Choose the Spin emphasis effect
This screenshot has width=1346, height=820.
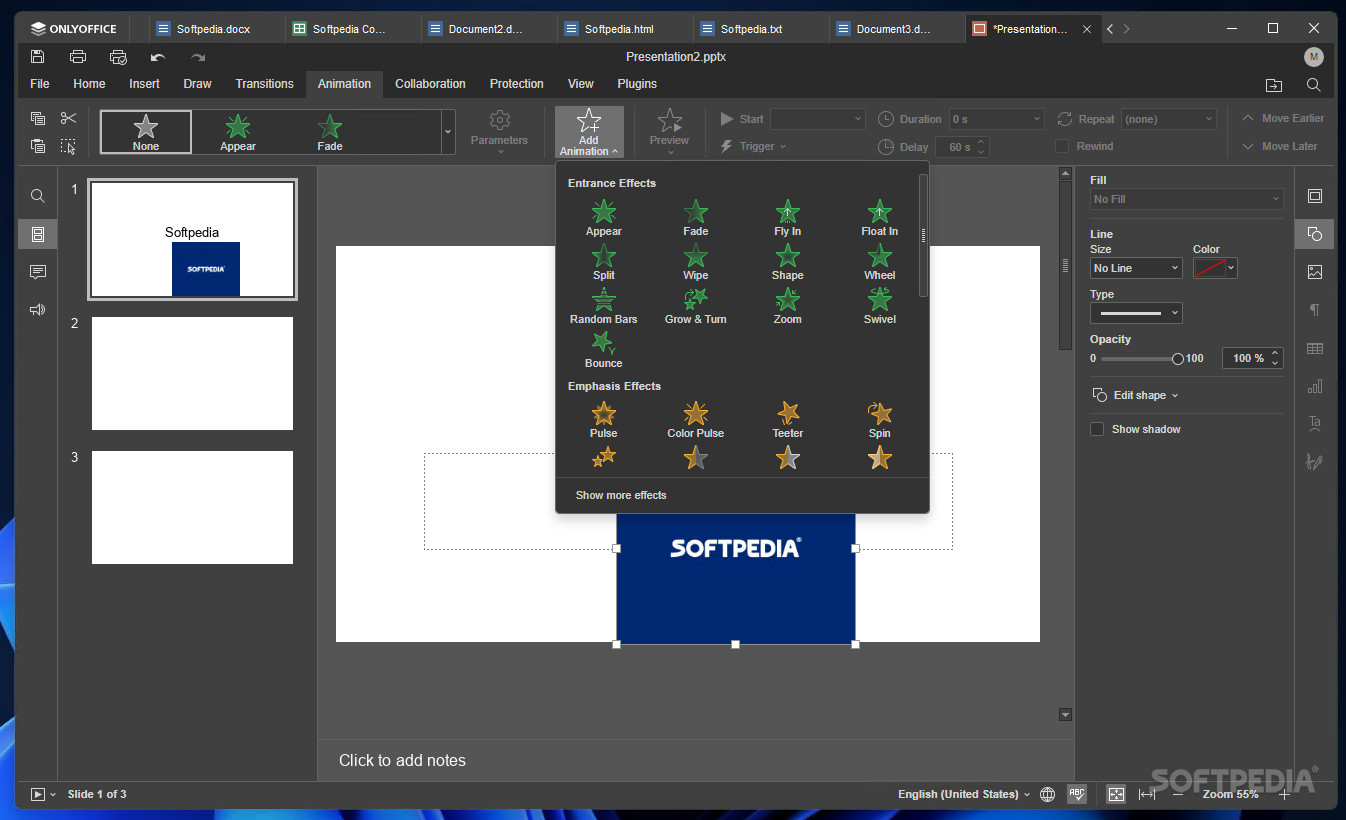(x=880, y=420)
